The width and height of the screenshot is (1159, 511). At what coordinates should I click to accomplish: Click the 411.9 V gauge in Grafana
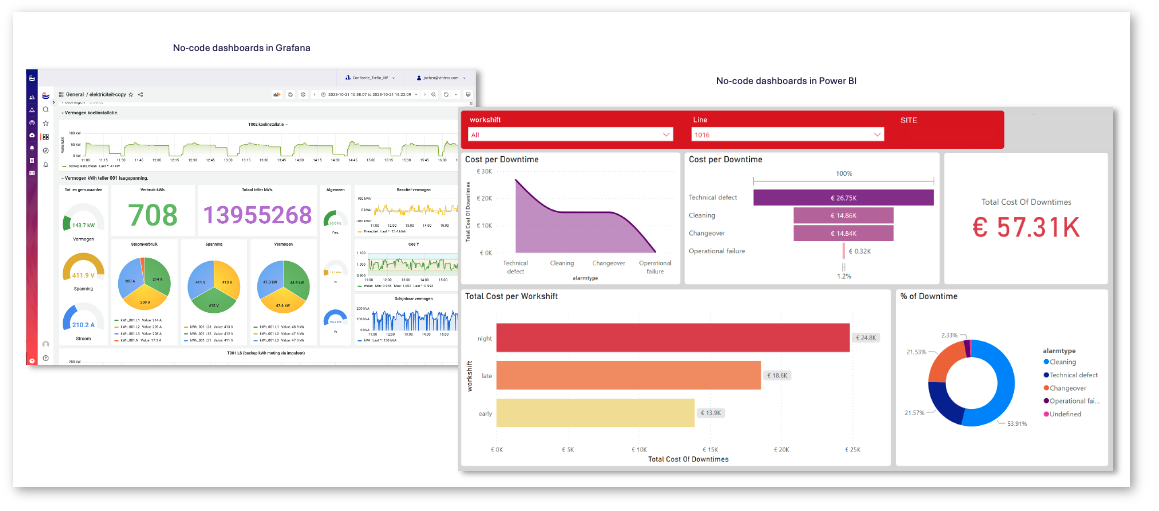click(85, 269)
